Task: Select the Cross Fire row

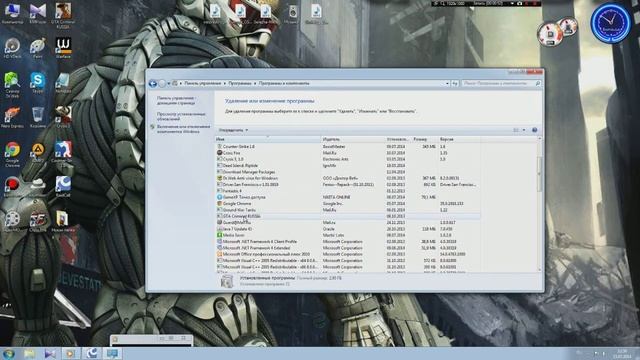Action: pos(348,153)
